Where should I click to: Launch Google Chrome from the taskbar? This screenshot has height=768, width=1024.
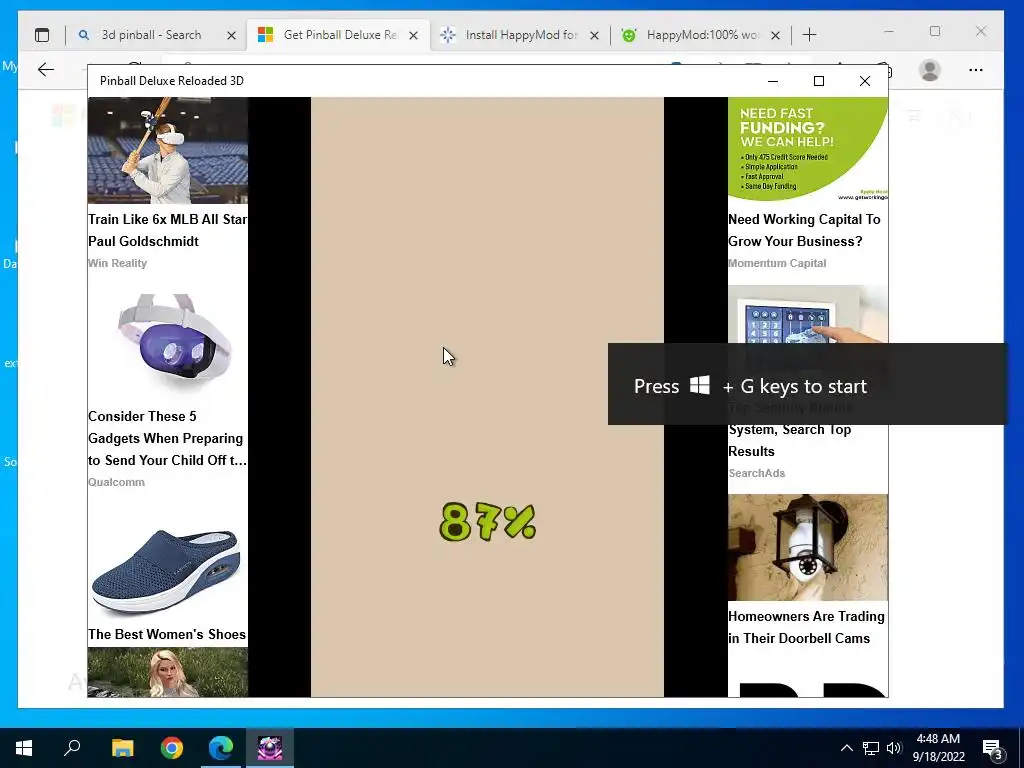(172, 748)
